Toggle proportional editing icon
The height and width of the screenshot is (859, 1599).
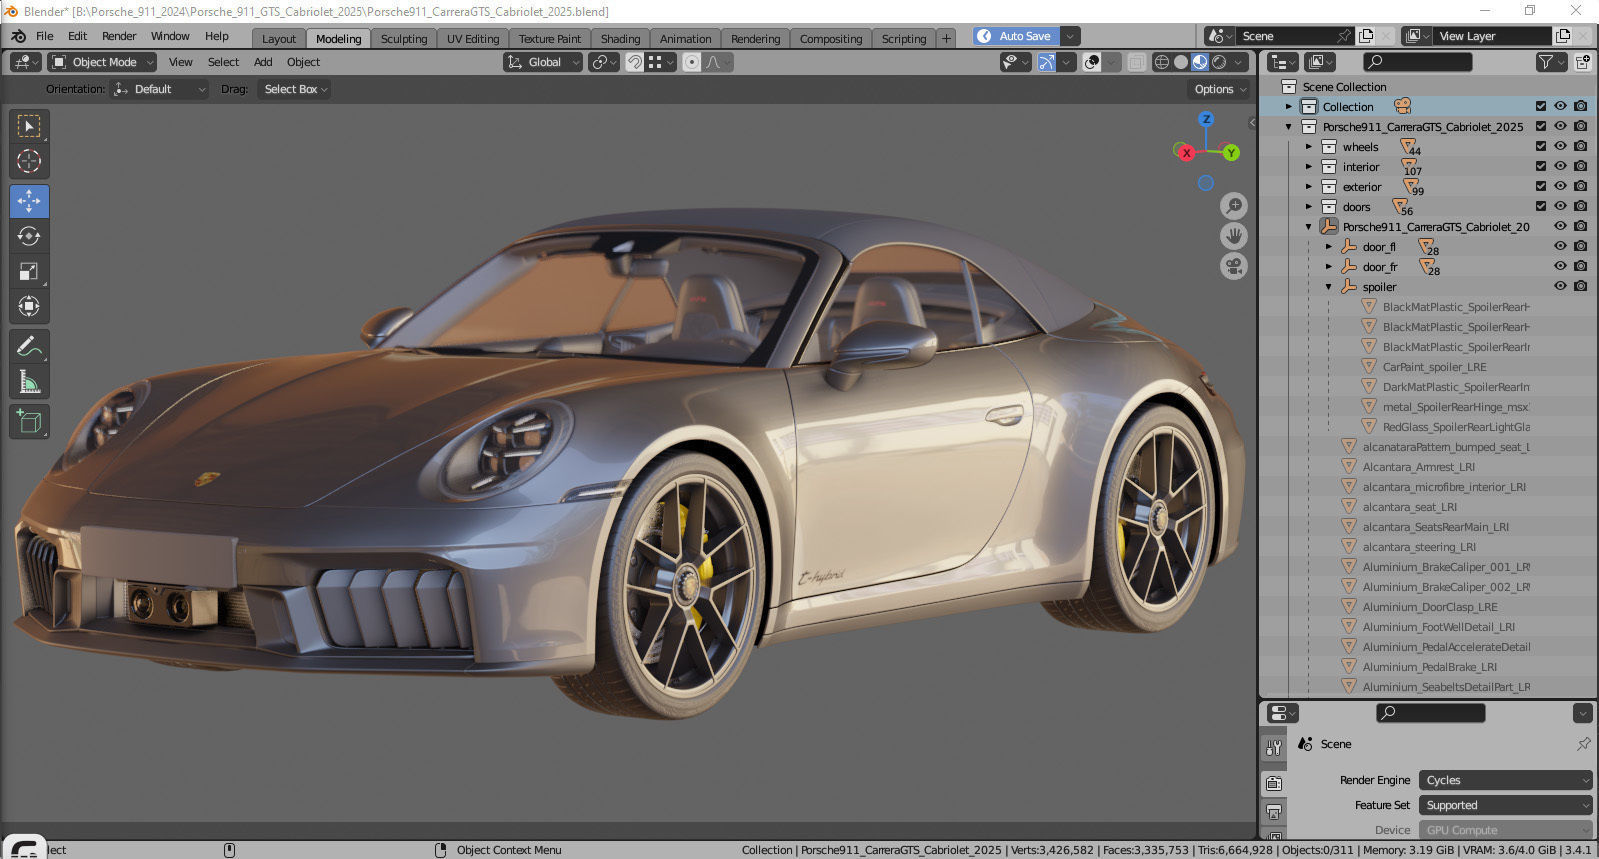pos(692,62)
